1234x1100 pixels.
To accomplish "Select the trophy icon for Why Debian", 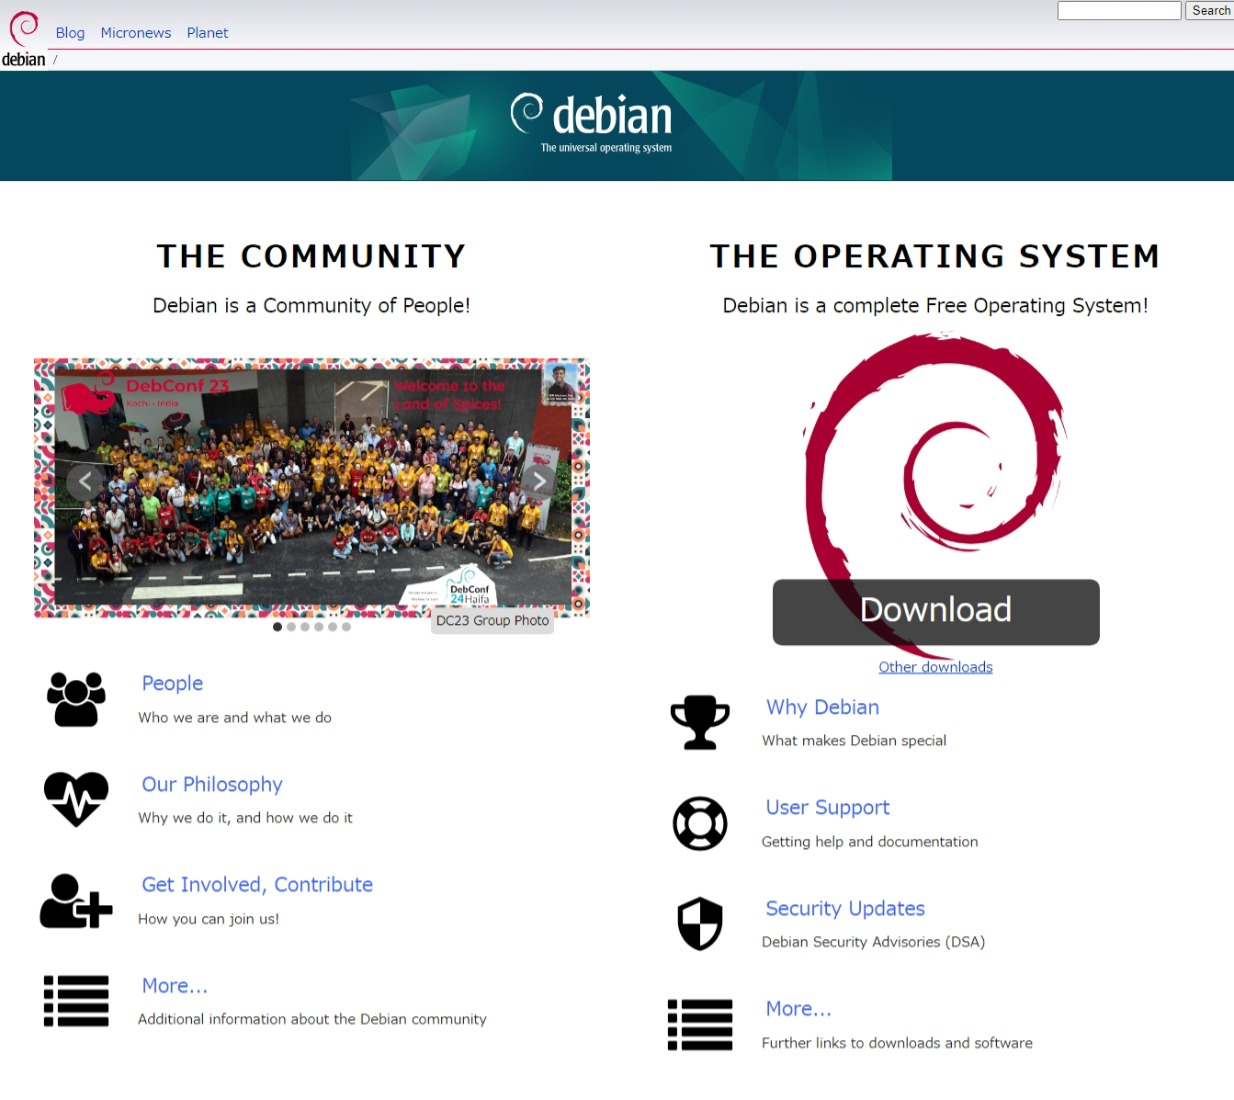I will [700, 722].
